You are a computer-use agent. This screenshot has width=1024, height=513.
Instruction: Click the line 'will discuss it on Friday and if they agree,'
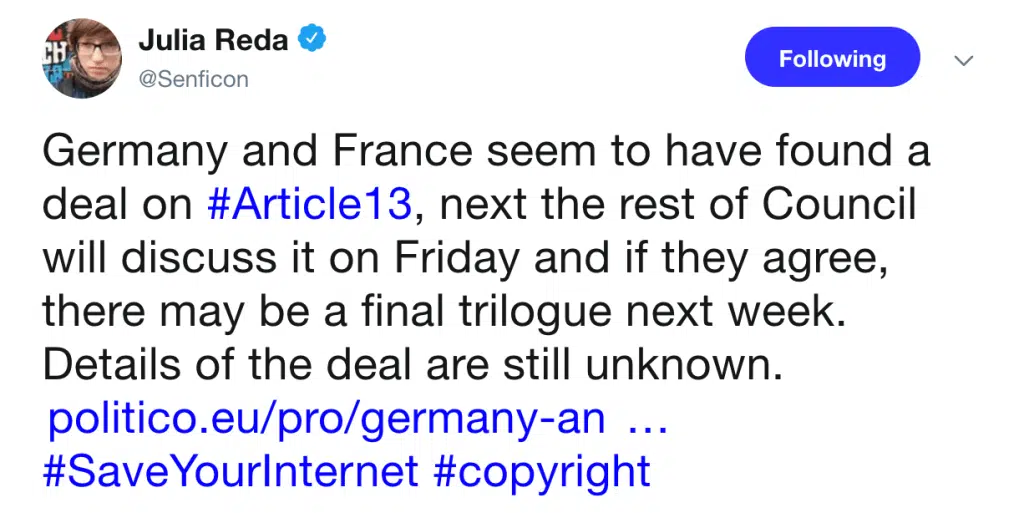(466, 259)
